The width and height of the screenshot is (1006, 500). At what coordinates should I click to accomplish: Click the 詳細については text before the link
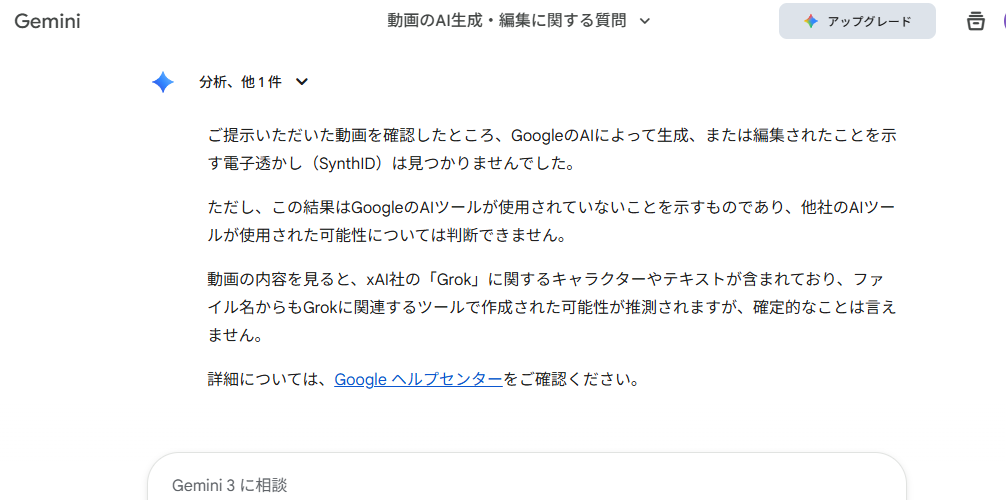pos(268,380)
